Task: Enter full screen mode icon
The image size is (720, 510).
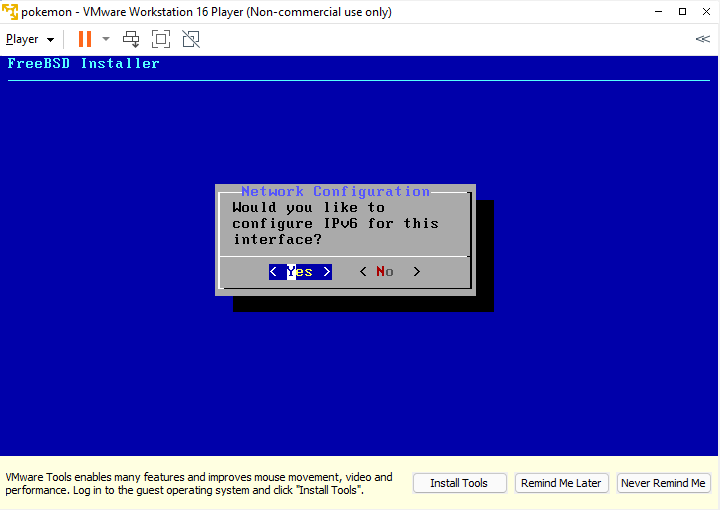Action: coord(161,39)
